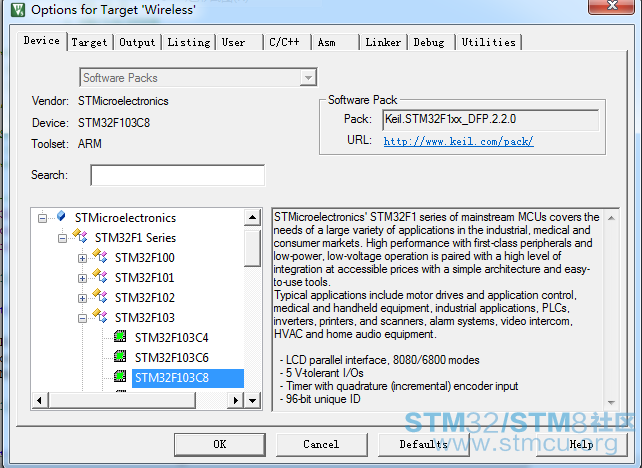Select the STM32F101 tree item
The height and width of the screenshot is (468, 642).
[x=145, y=278]
